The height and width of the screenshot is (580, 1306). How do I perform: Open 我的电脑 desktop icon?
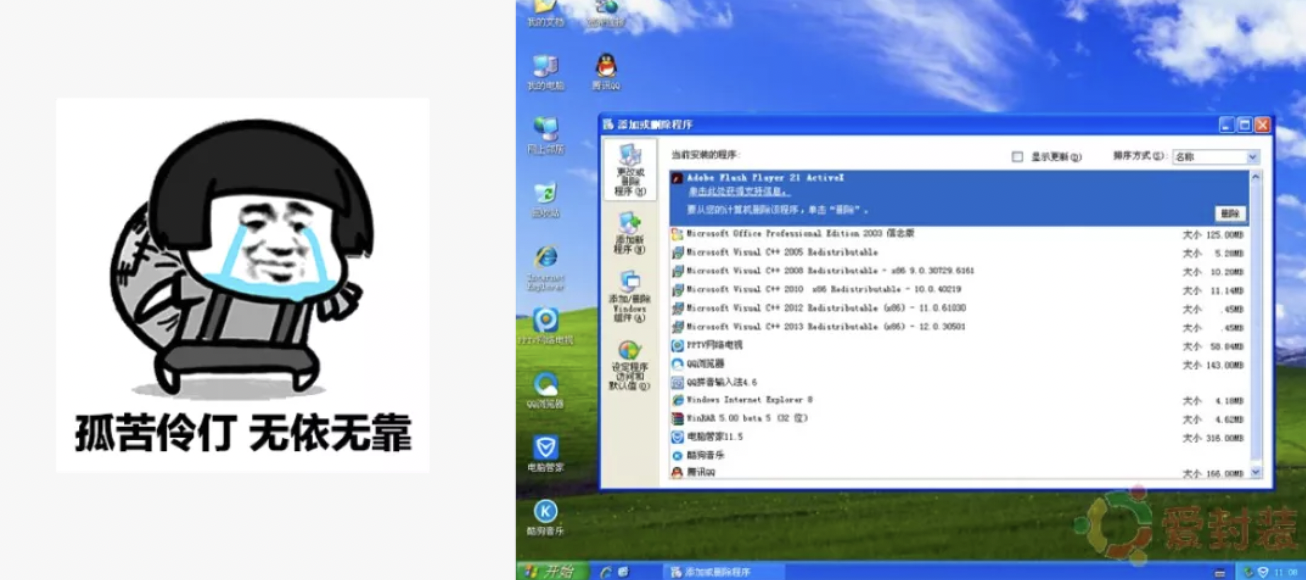(x=545, y=70)
